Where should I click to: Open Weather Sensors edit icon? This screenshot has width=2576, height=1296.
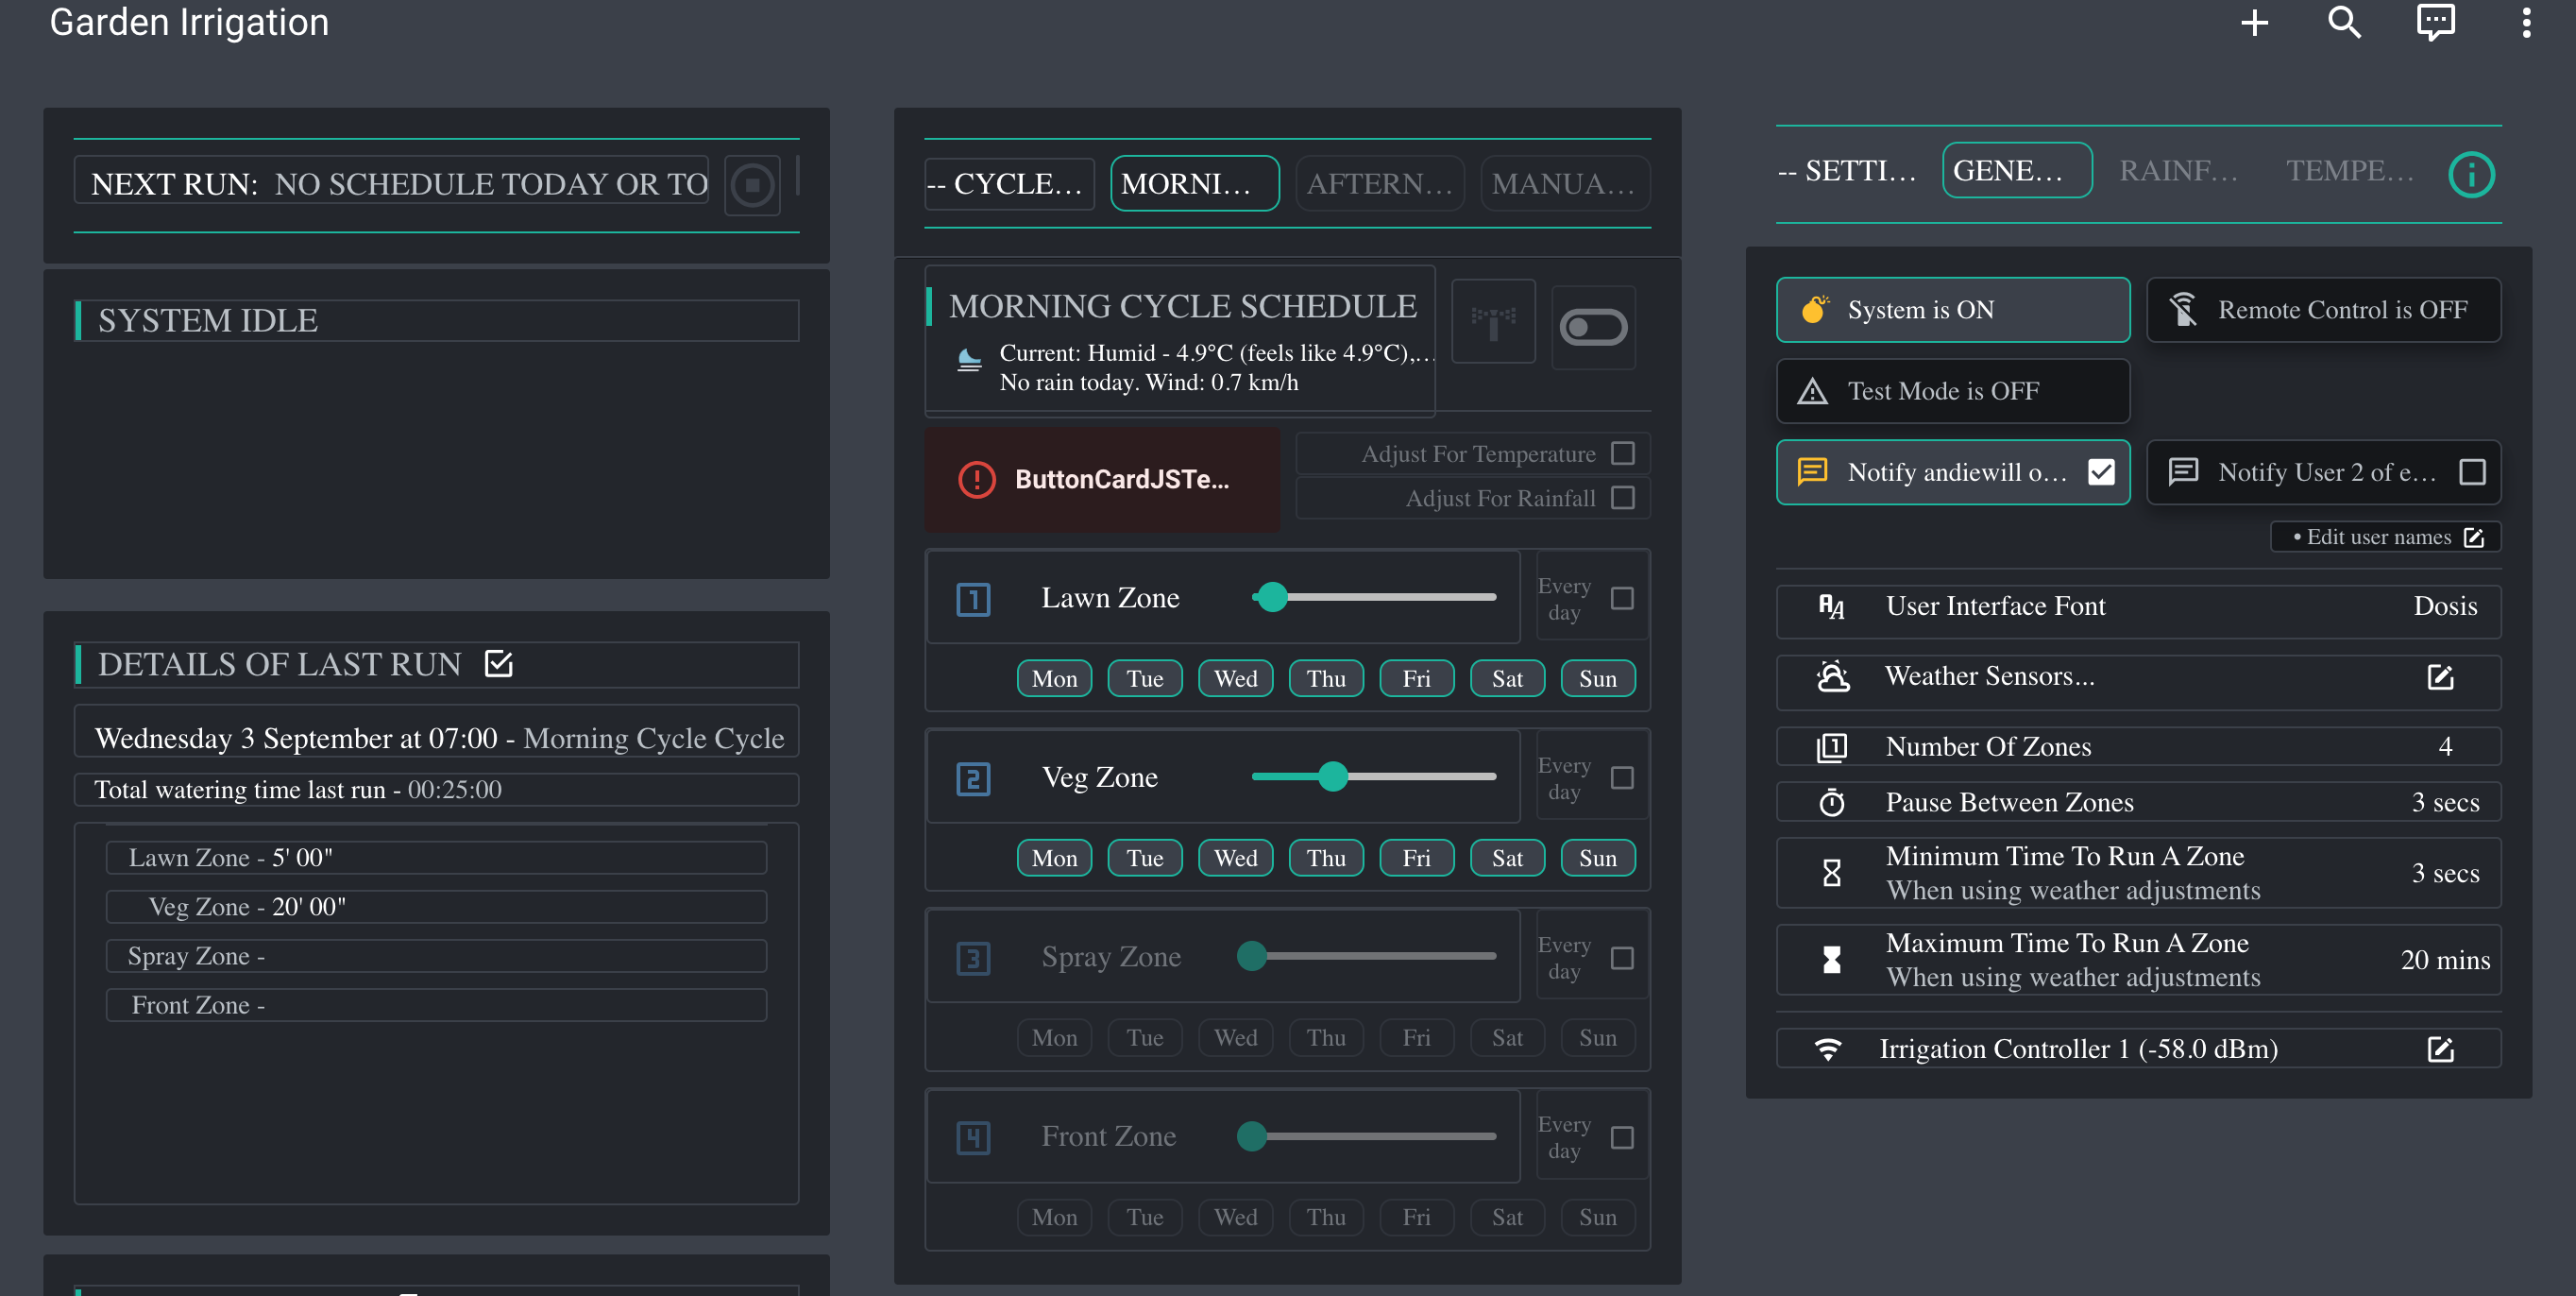coord(2440,677)
